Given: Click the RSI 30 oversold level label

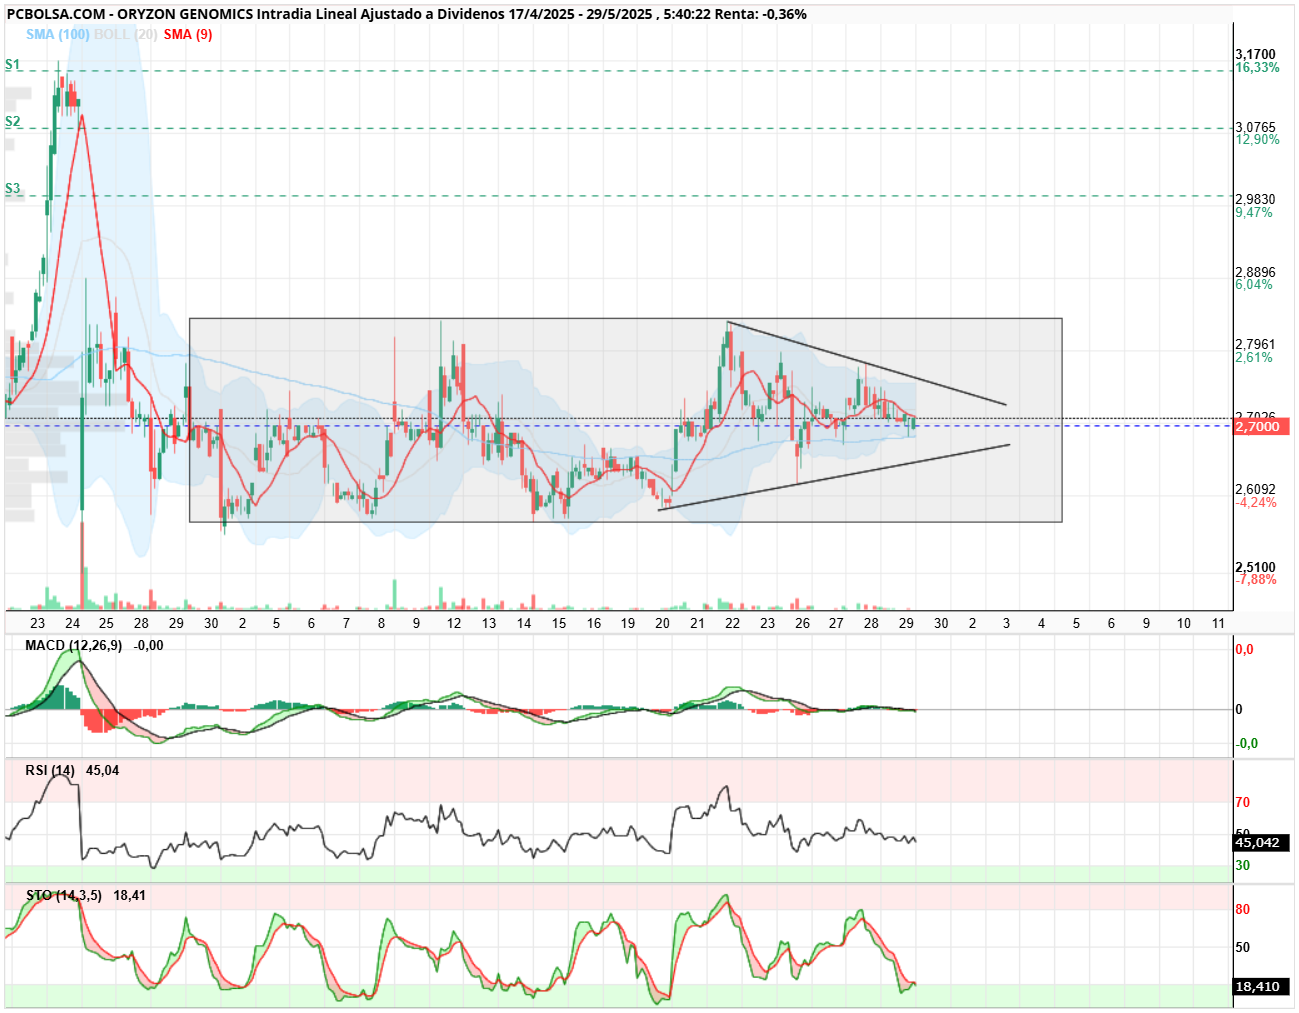Looking at the screenshot, I should point(1243,865).
